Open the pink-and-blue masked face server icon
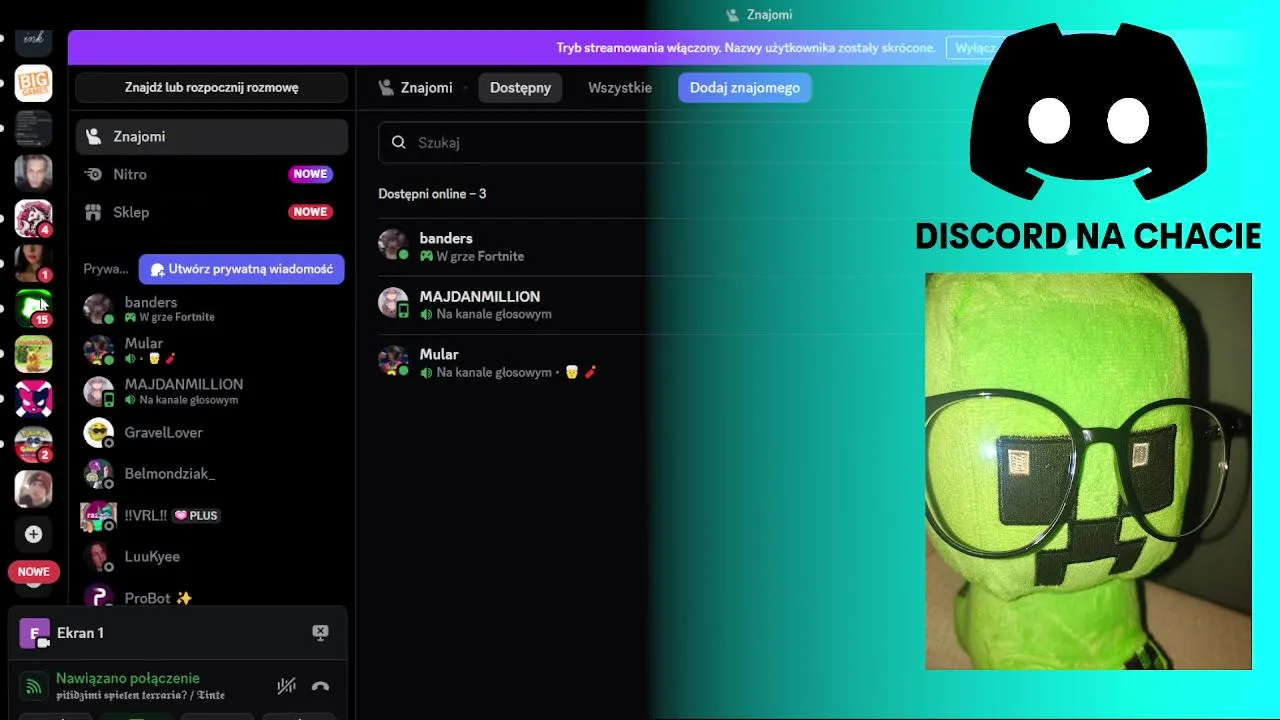 click(x=33, y=399)
